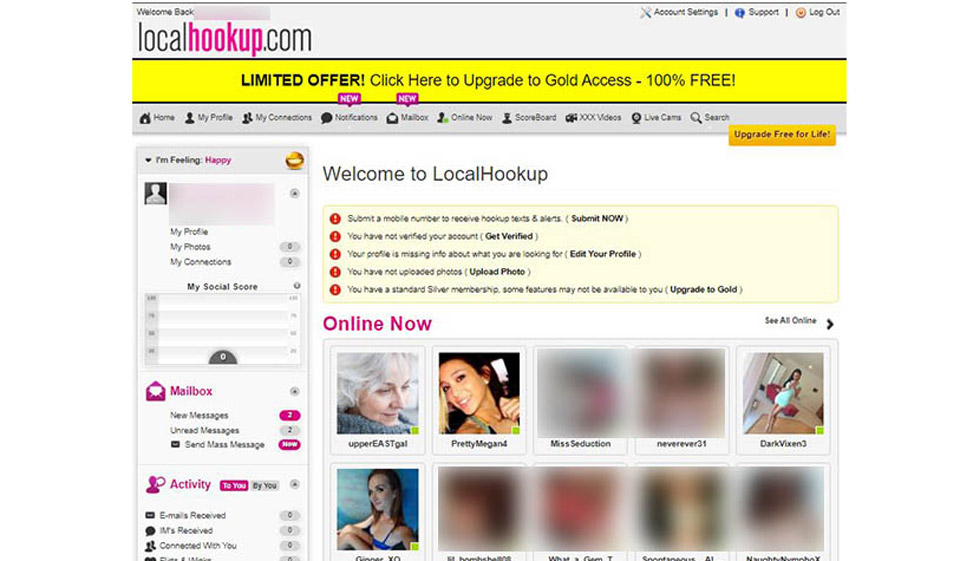The width and height of the screenshot is (960, 561).
Task: Click the Limited Offer Gold Access banner
Action: (489, 81)
